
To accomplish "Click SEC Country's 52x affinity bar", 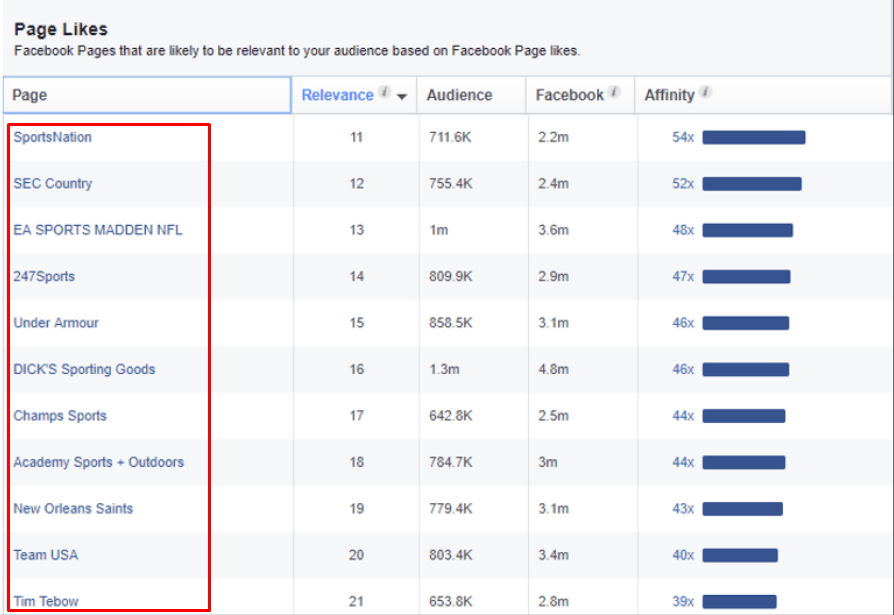I will click(x=752, y=184).
